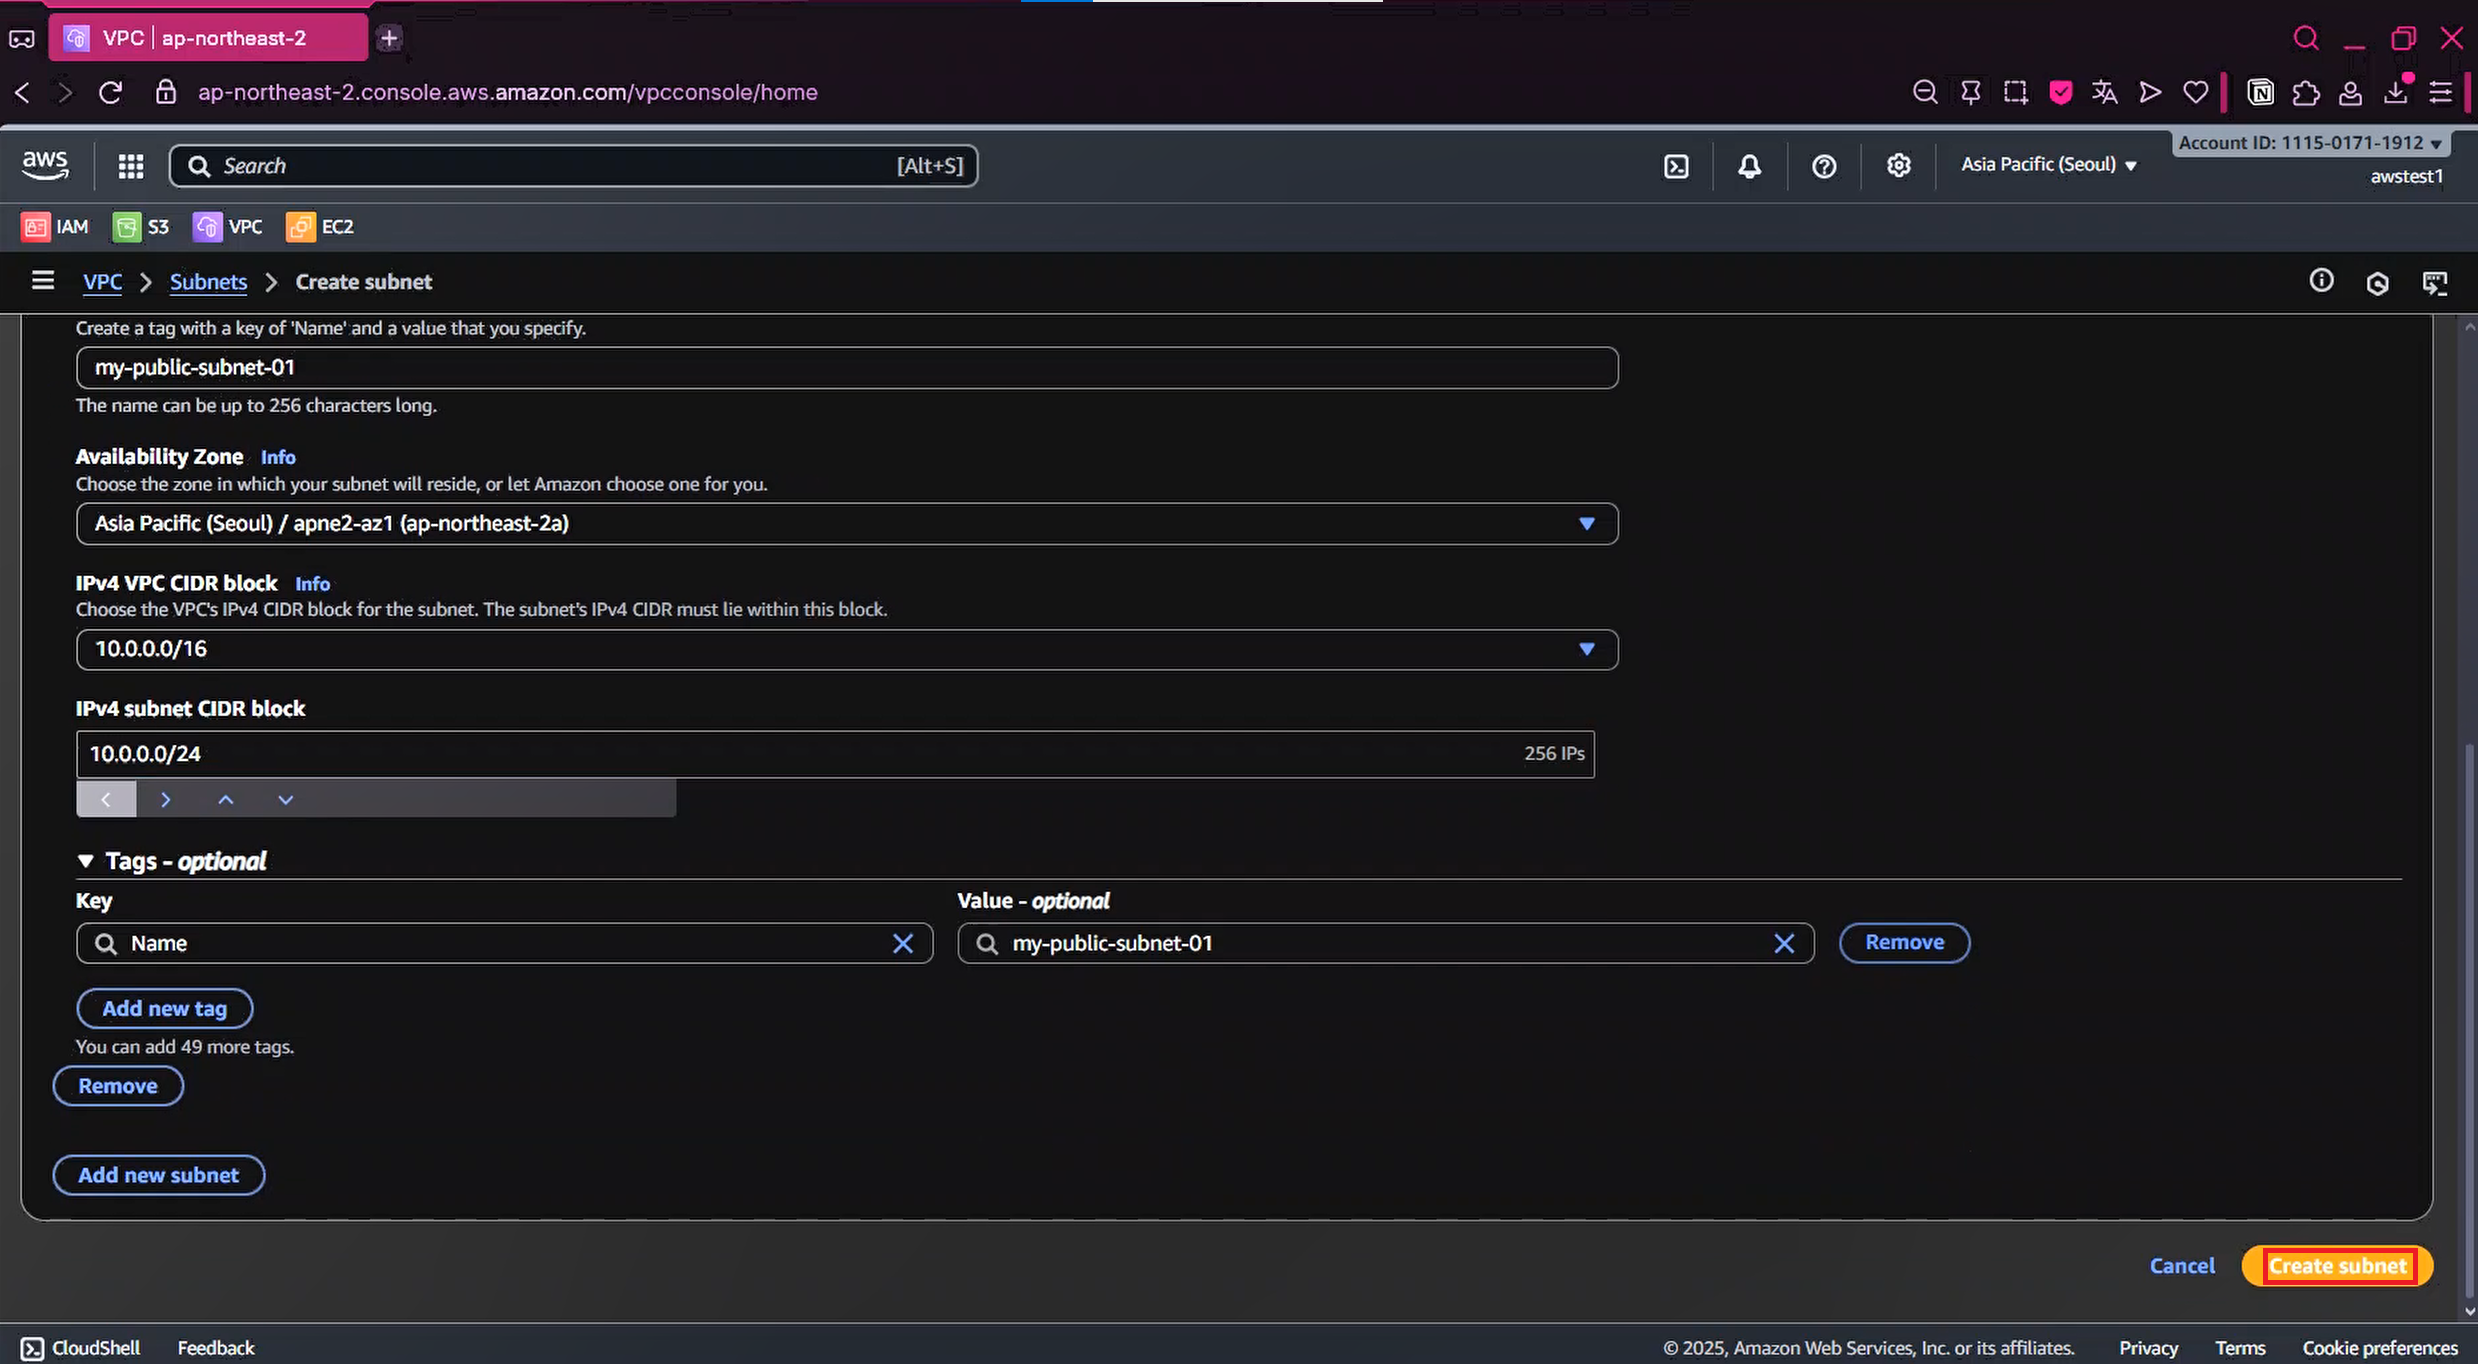Switch to the VPC ap-northeast-2 browser tab
Screen dimensions: 2478x1364
point(207,38)
